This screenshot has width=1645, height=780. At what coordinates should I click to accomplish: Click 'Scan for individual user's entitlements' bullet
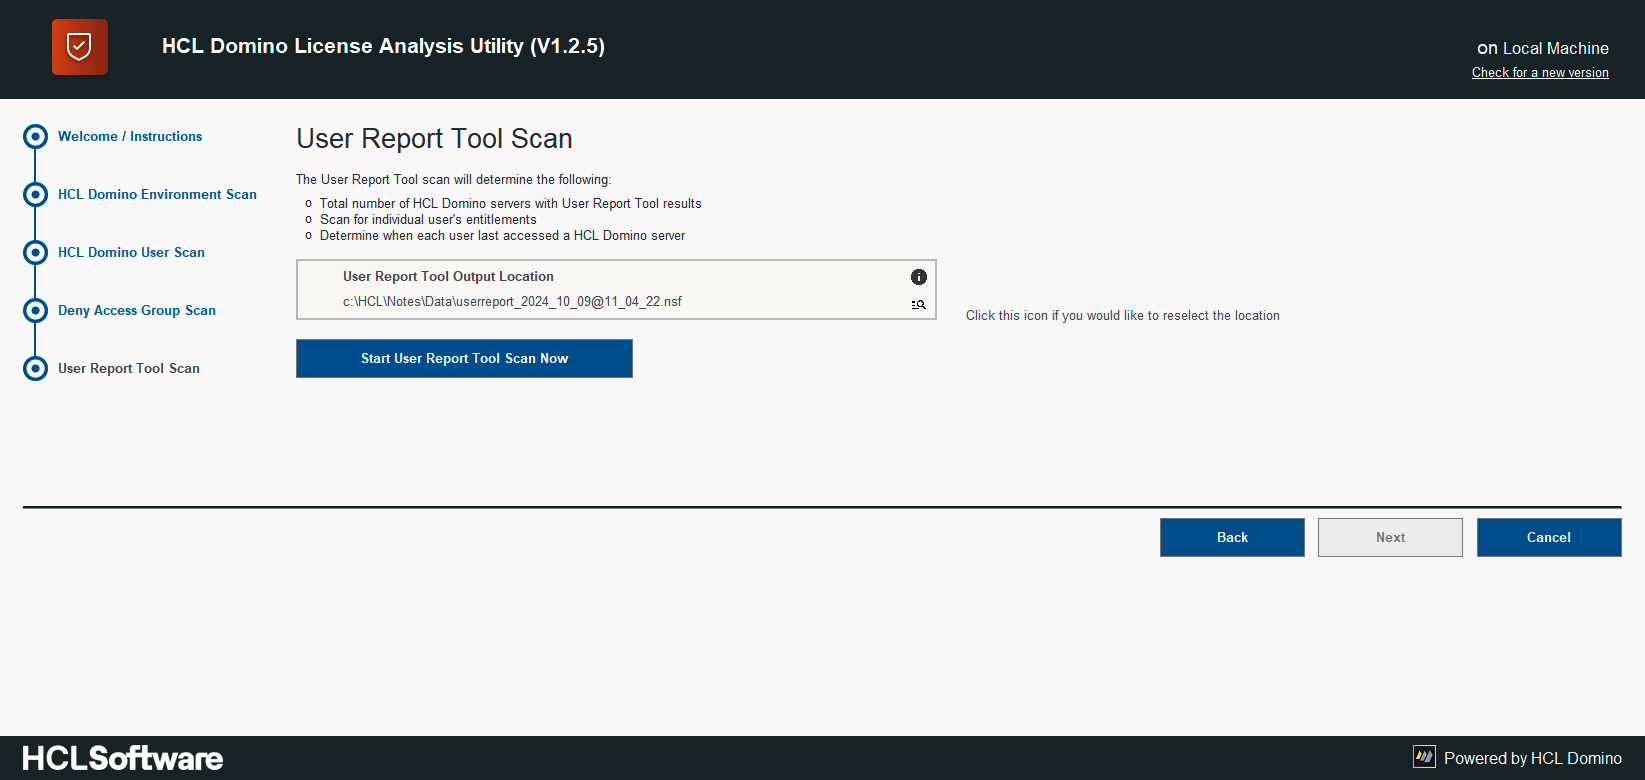click(428, 219)
